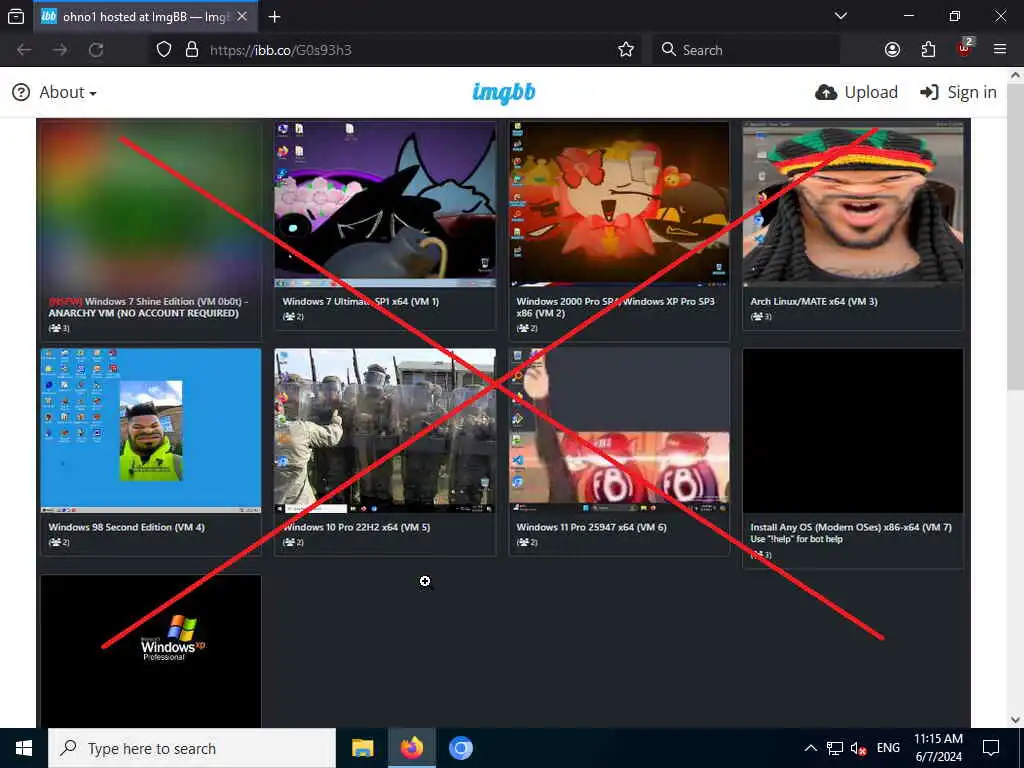
Task: Click taskbar 'Type here to search' box
Action: point(192,748)
